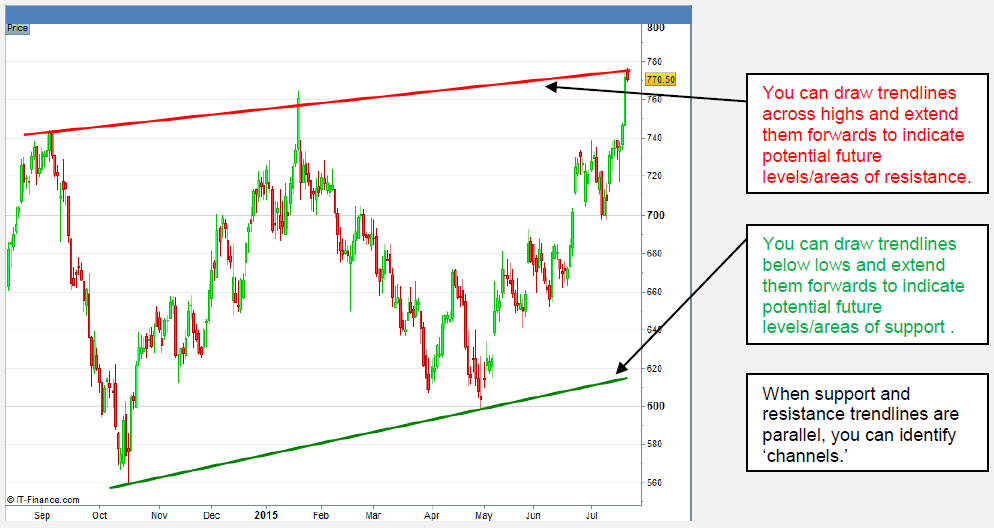The image size is (994, 528).
Task: Click the red resistance trendlines text box
Action: point(866,133)
